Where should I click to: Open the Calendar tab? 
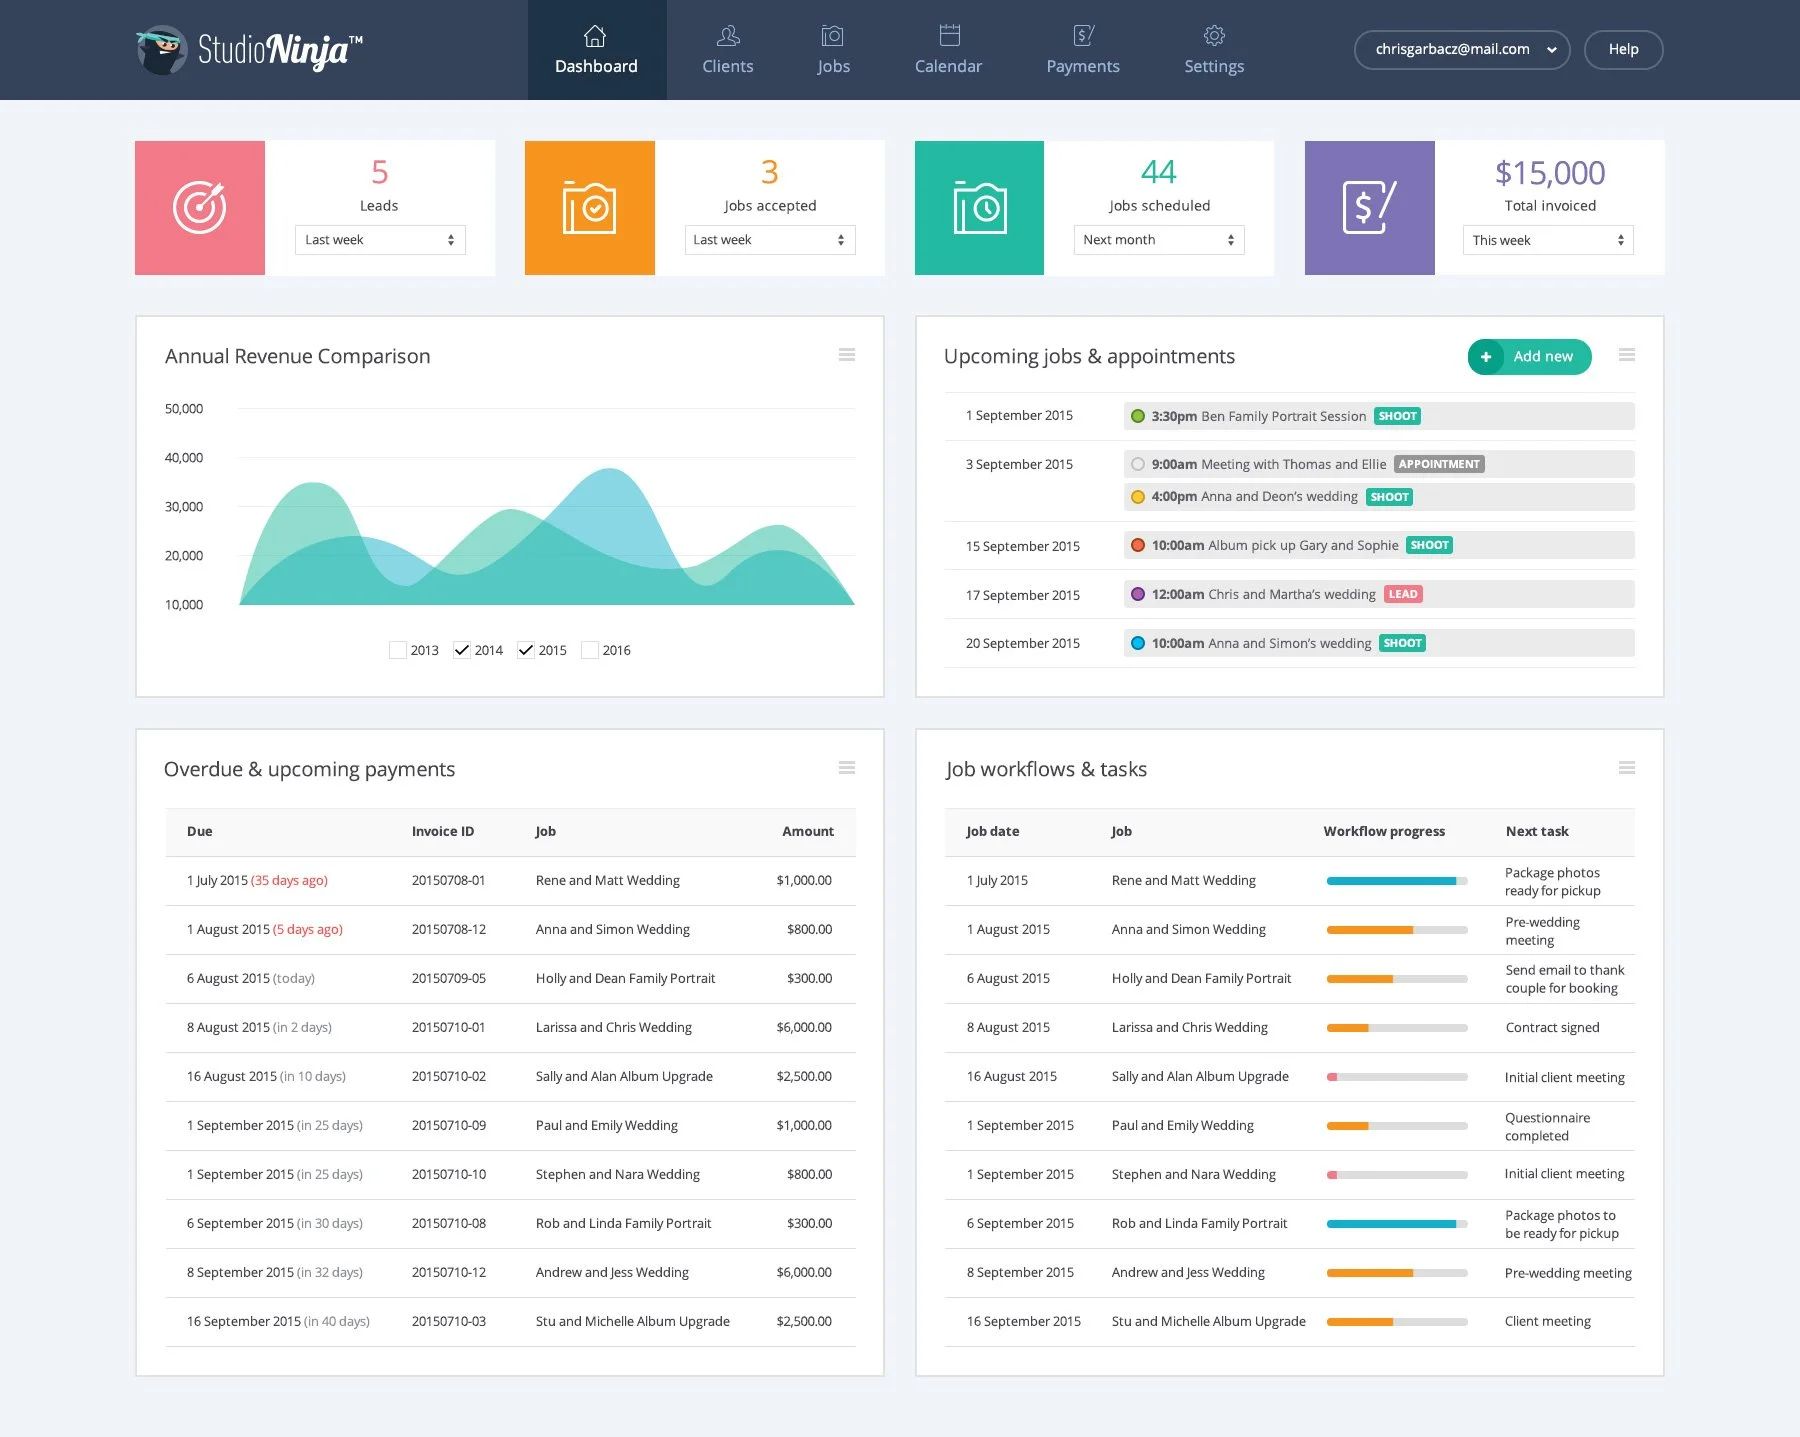point(949,50)
